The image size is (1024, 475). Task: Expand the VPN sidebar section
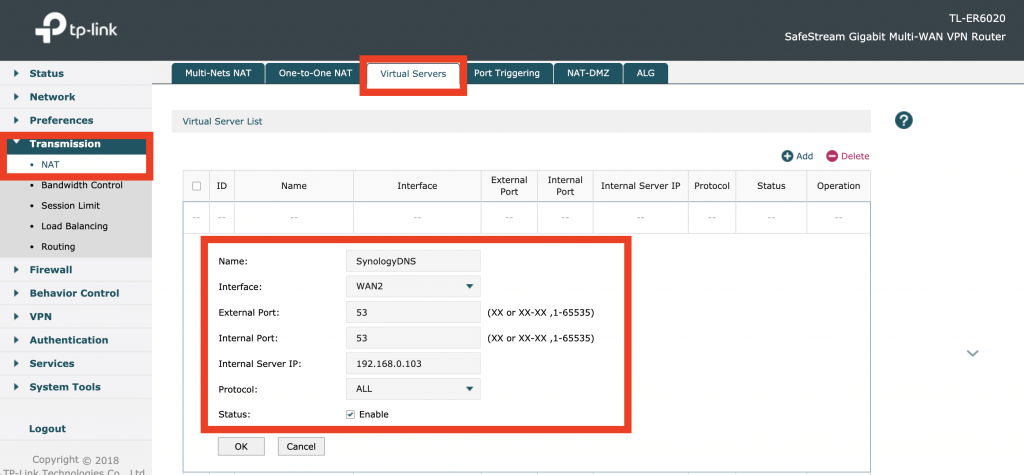[x=40, y=316]
